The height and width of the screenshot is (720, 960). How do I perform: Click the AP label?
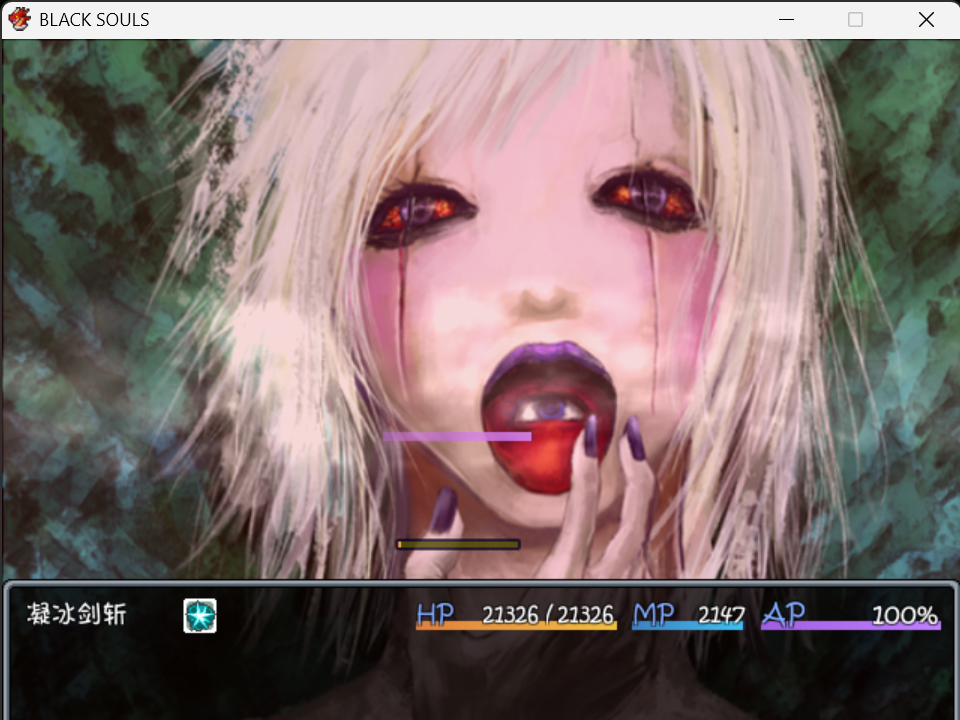coord(784,614)
